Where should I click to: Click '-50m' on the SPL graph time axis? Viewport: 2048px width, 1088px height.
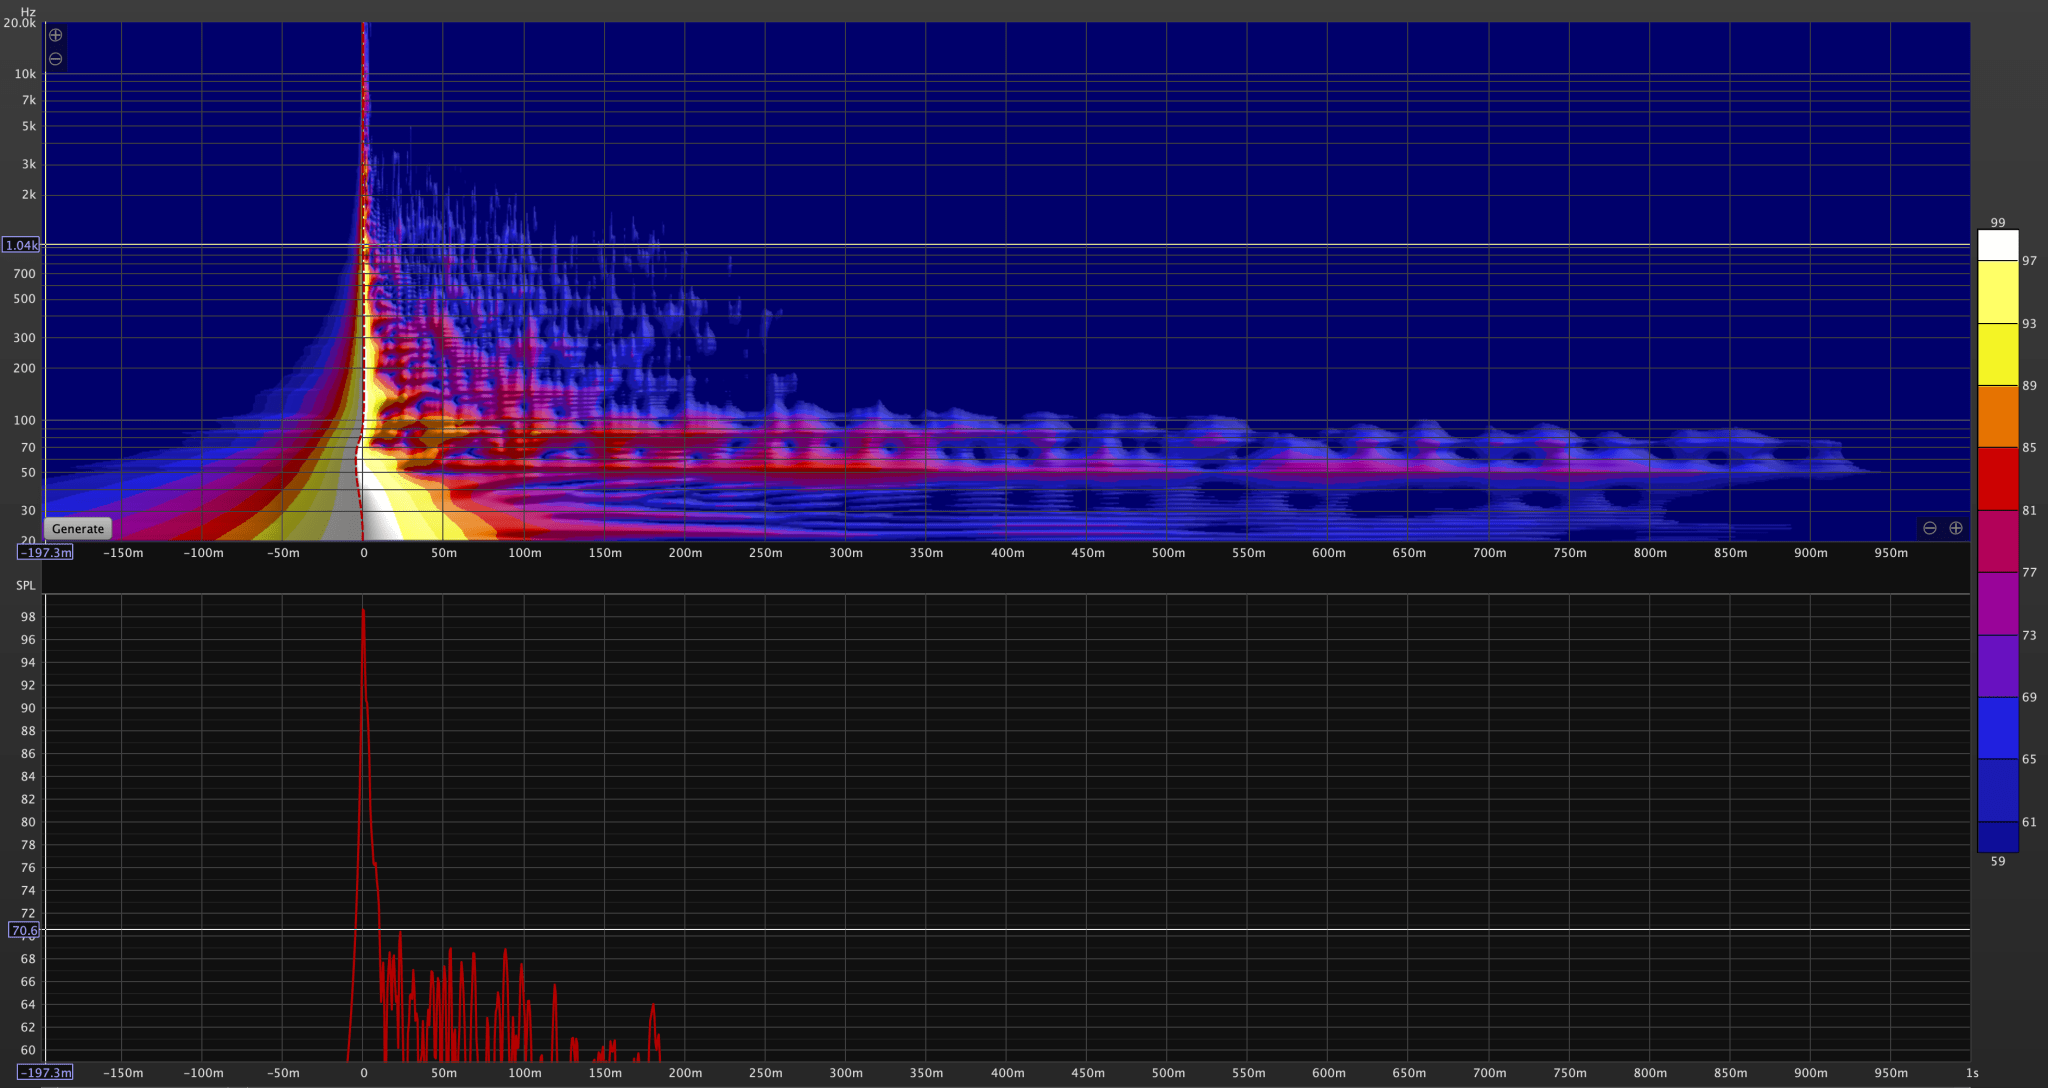click(283, 1073)
